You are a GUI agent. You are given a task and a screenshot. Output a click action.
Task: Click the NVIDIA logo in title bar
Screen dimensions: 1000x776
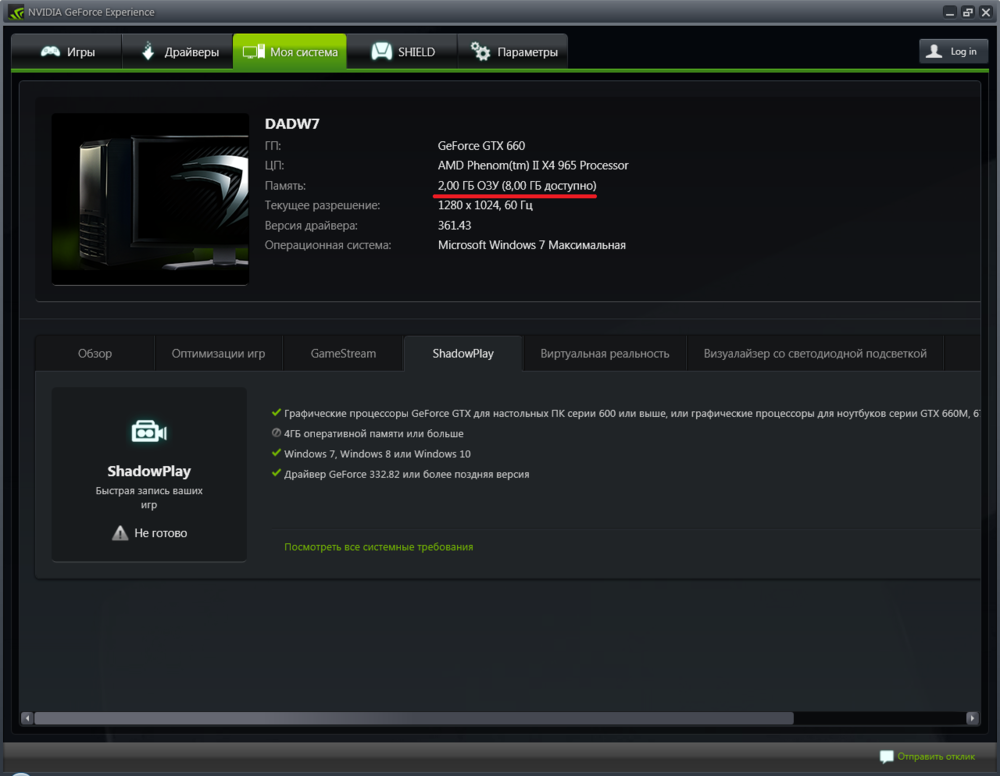[x=15, y=12]
